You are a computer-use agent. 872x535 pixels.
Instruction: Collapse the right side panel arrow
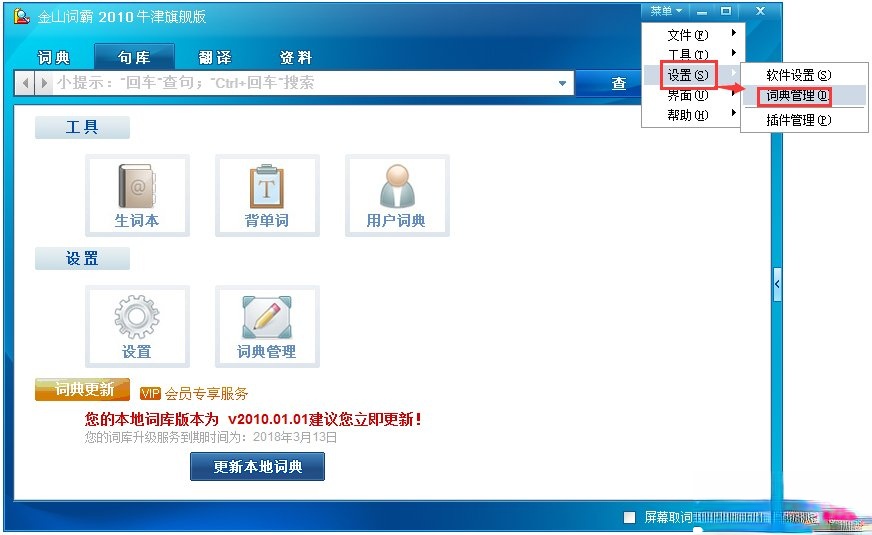click(777, 284)
